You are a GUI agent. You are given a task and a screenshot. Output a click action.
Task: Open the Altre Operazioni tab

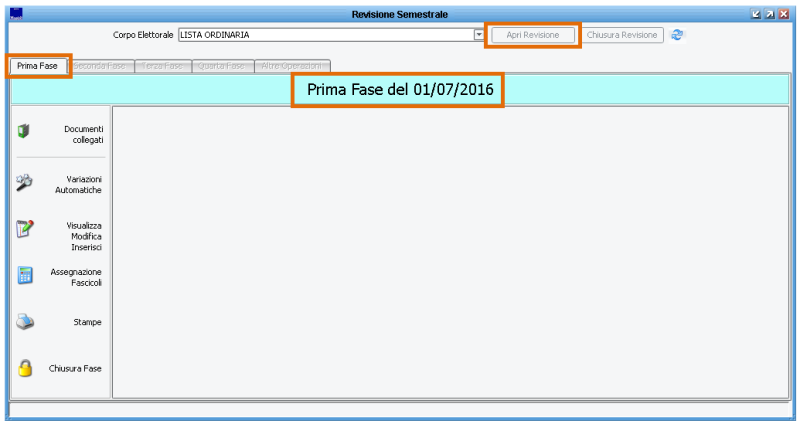291,66
